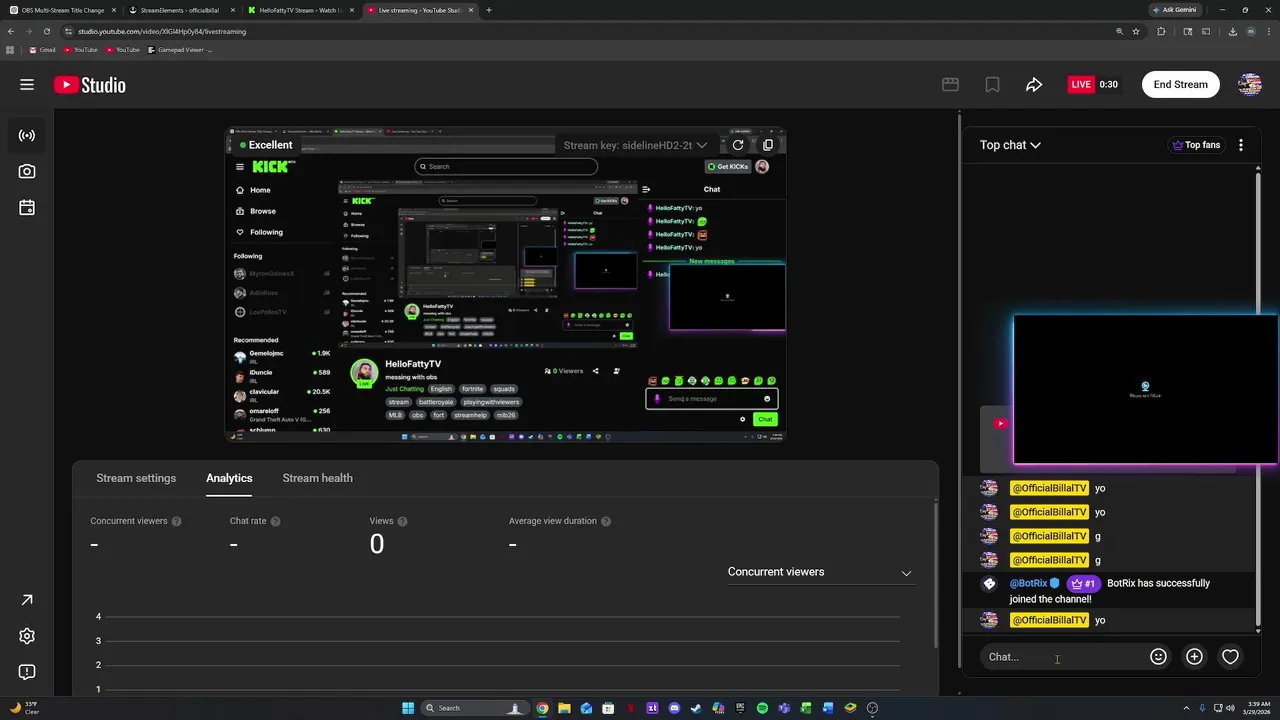Reset the stream key with refresh icon
This screenshot has height=720, width=1280.
point(738,145)
